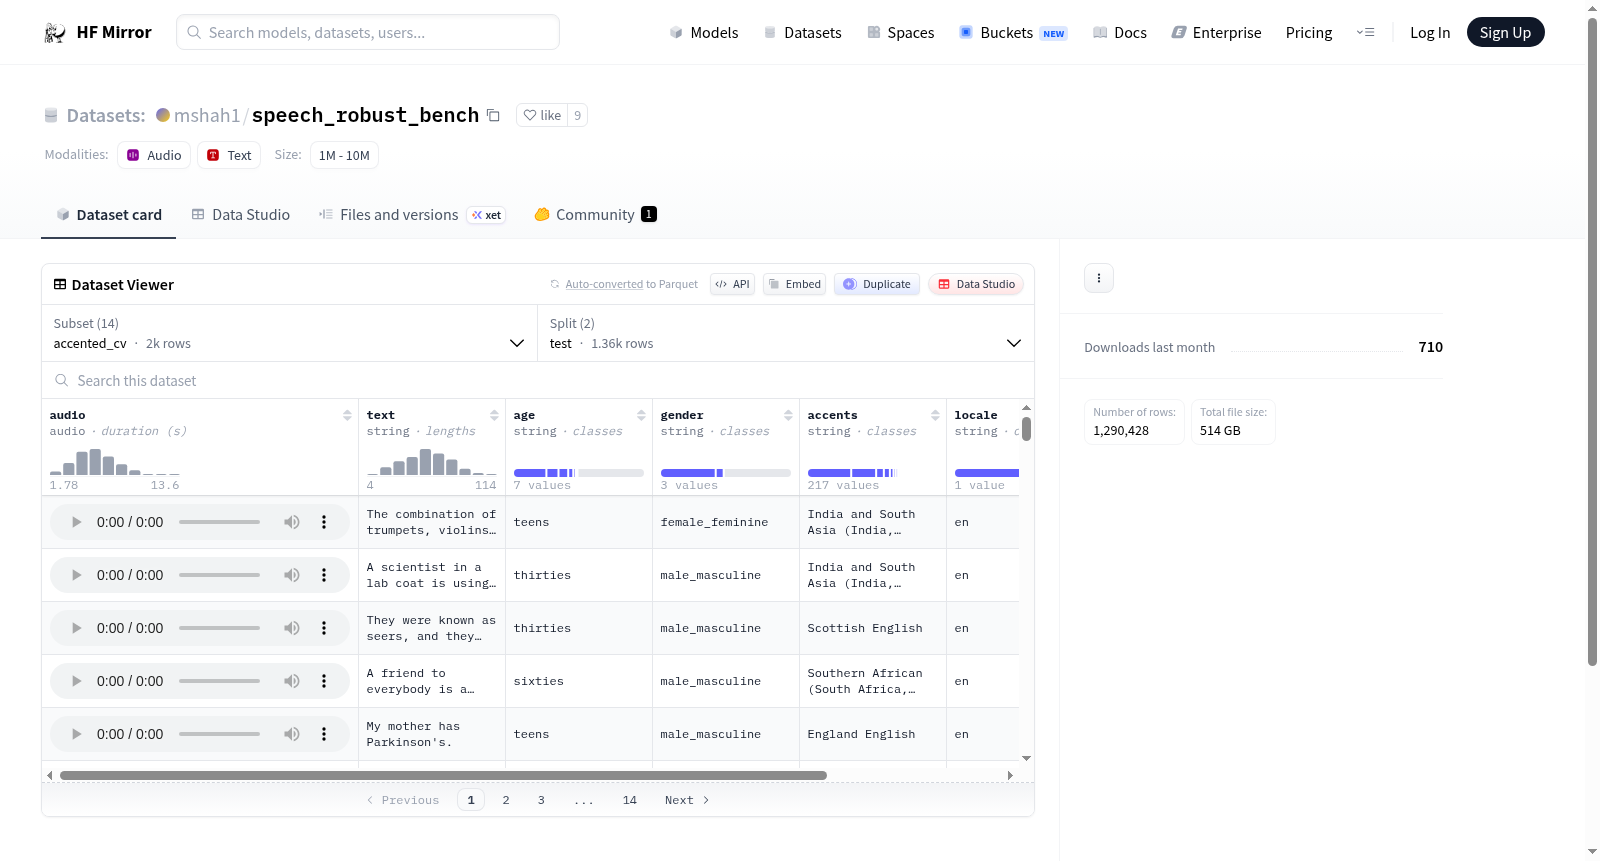The height and width of the screenshot is (861, 1600).
Task: Open the mshah1 author link
Action: pyautogui.click(x=207, y=115)
